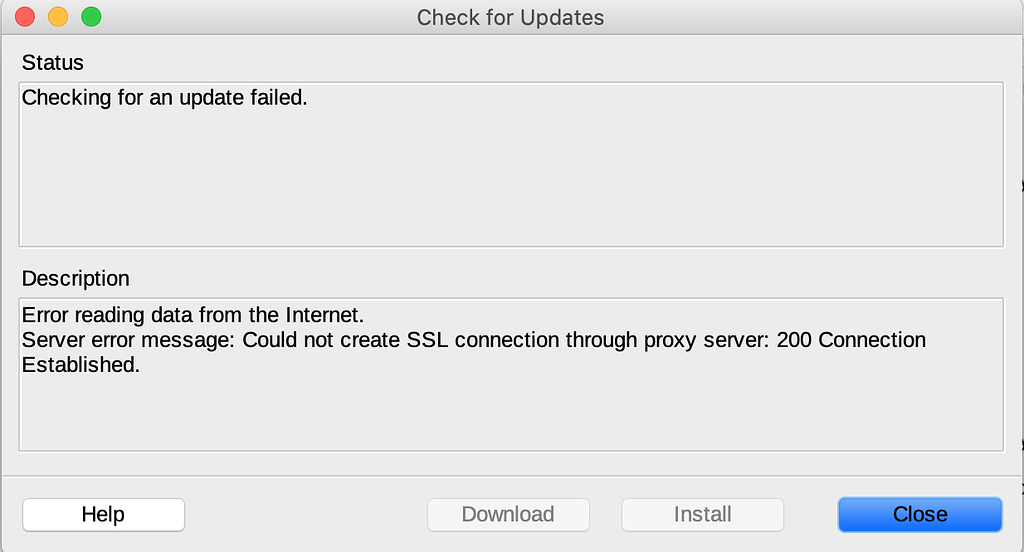Image resolution: width=1024 pixels, height=552 pixels.
Task: Select the 'Checking for an update failed.' text
Action: click(x=165, y=98)
